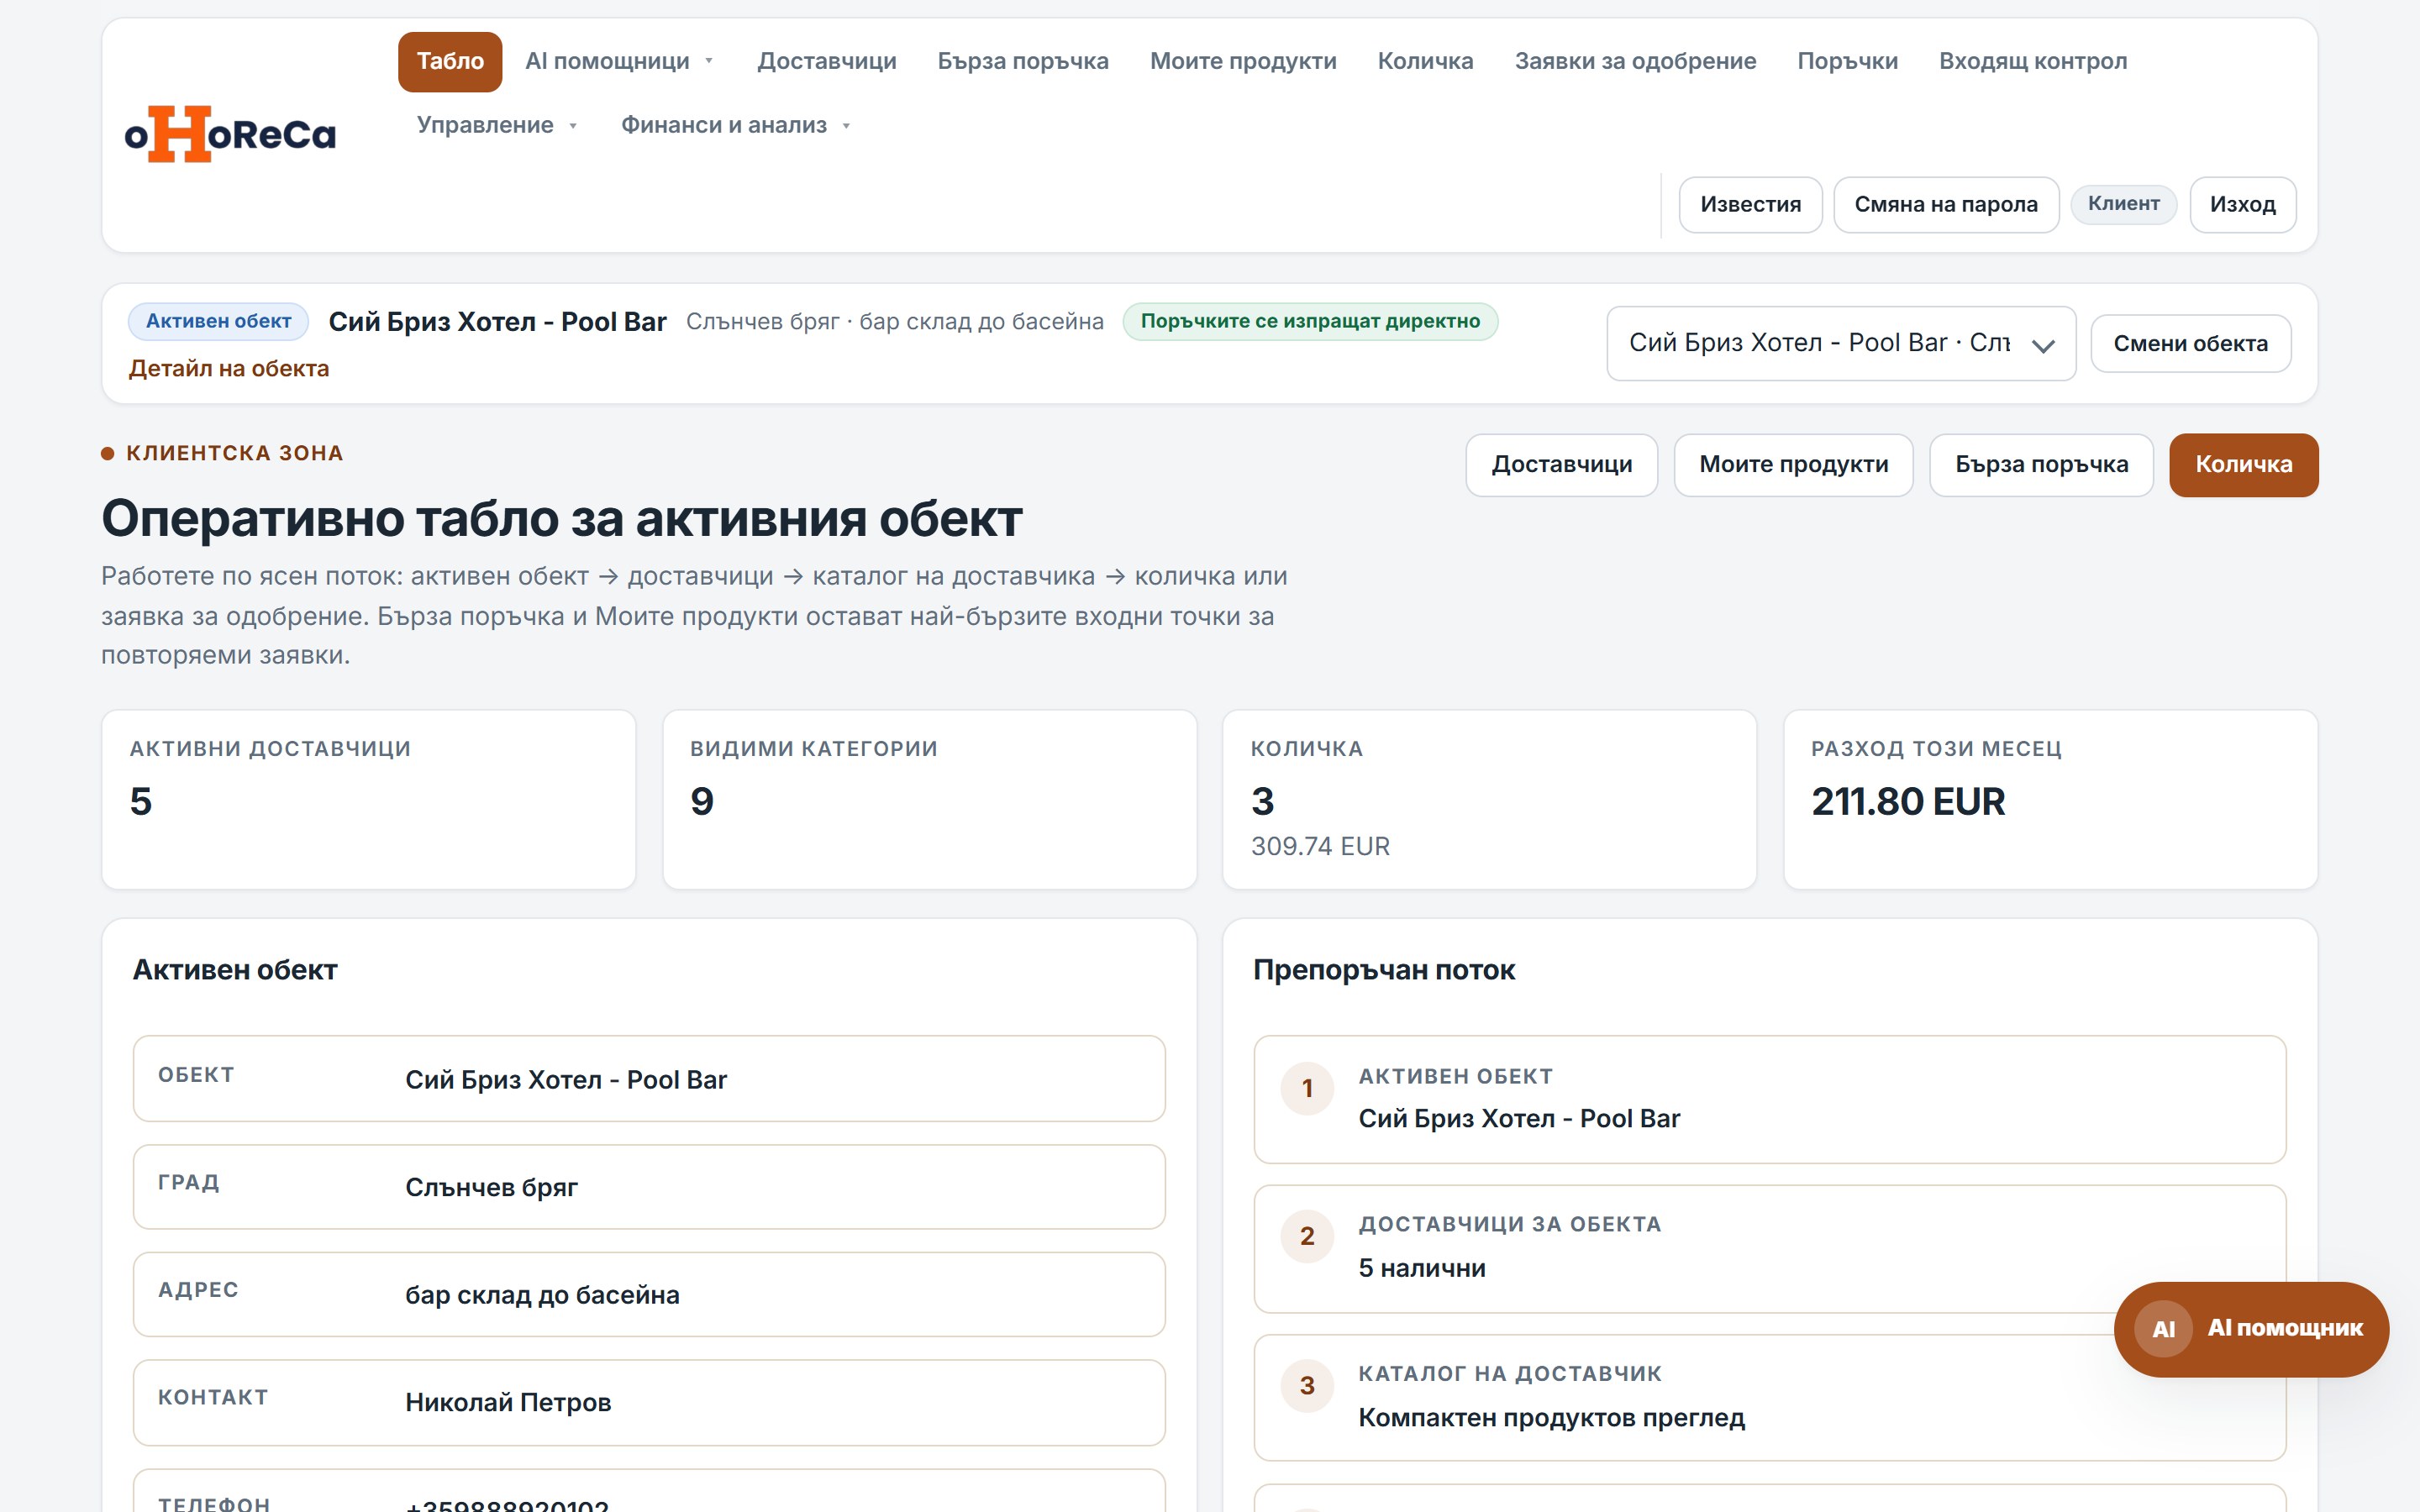Click the бар склад до басейна address

coord(542,1295)
